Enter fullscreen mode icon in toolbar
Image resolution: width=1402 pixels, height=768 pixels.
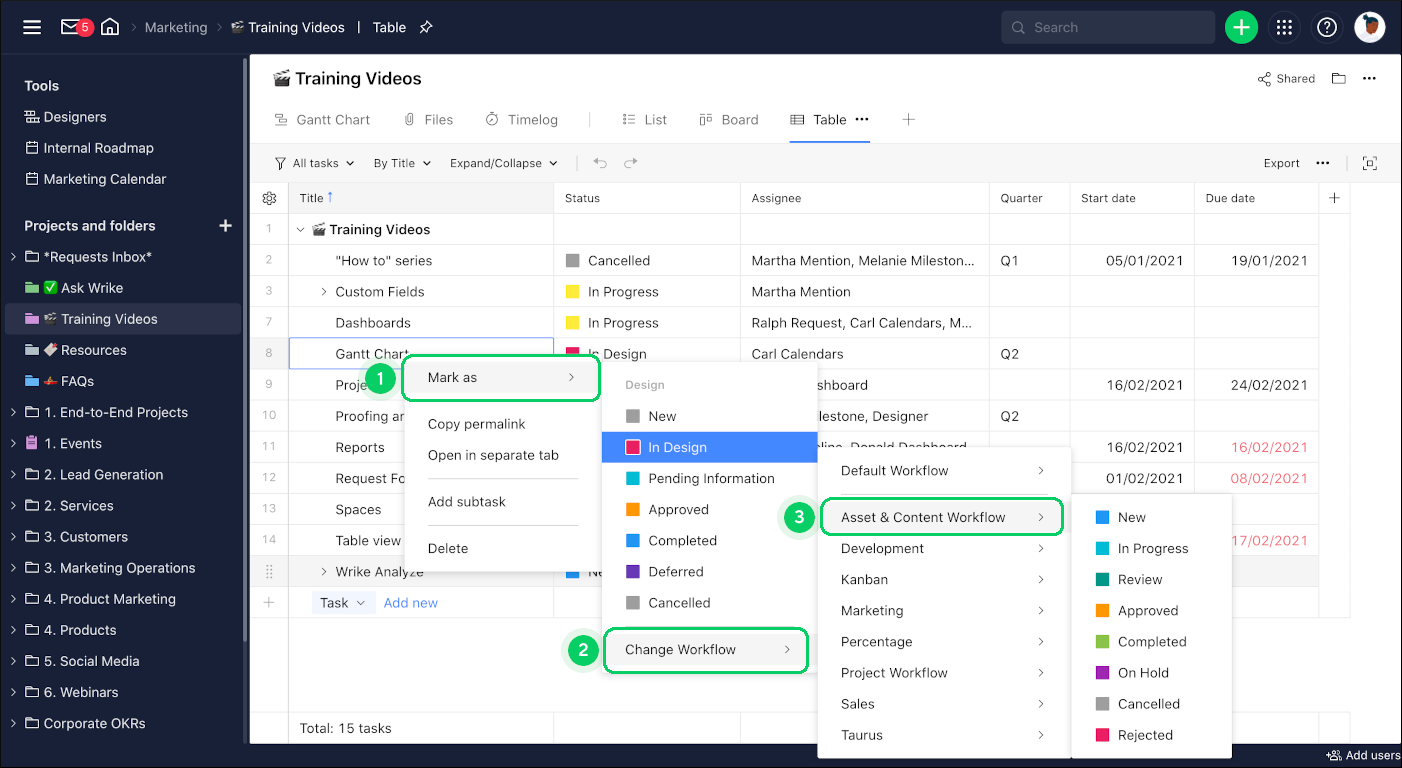point(1370,163)
